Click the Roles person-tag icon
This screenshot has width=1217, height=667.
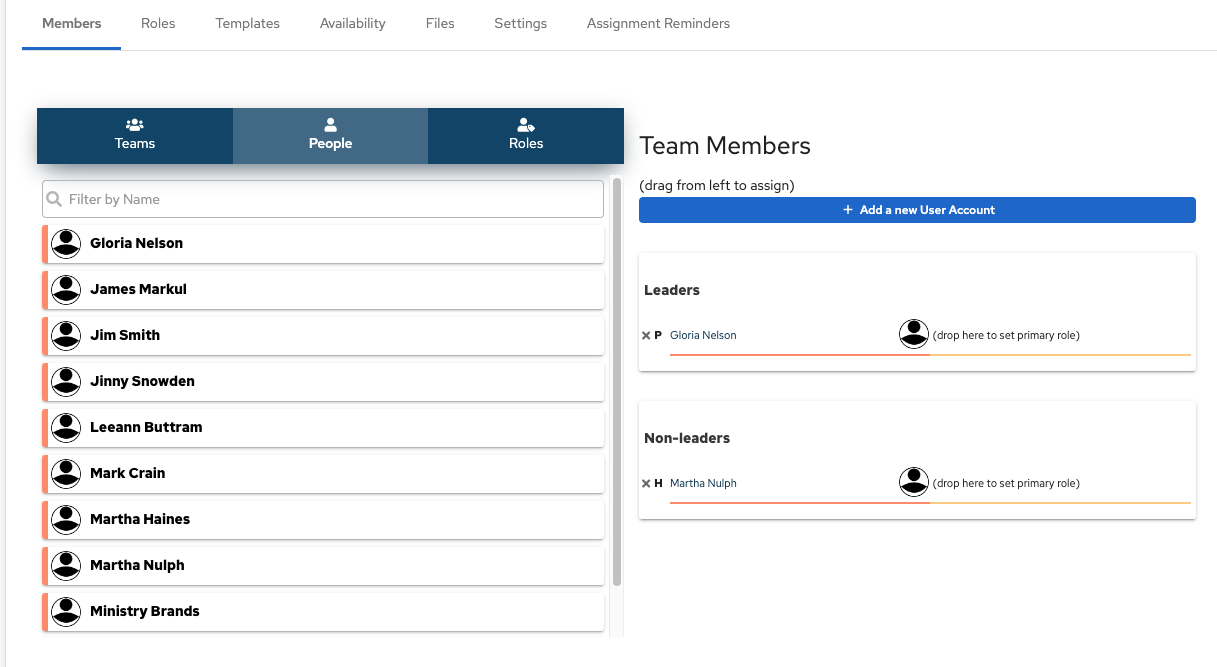[525, 125]
